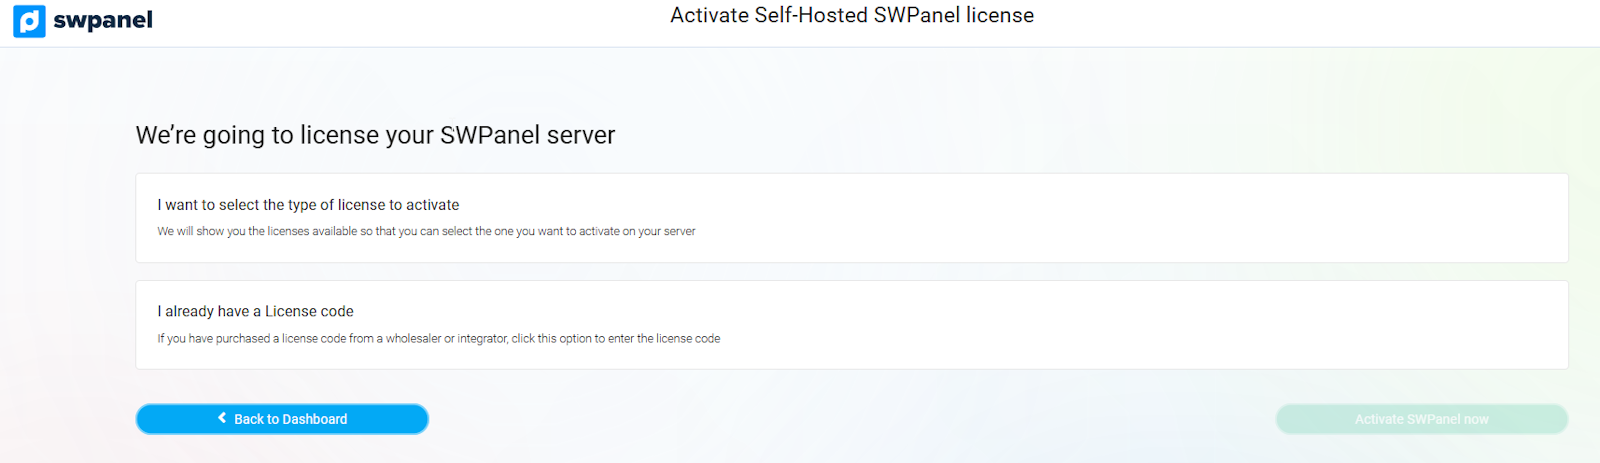Click description 'We will show you the licenses available'
This screenshot has height=463, width=1600.
click(x=426, y=231)
